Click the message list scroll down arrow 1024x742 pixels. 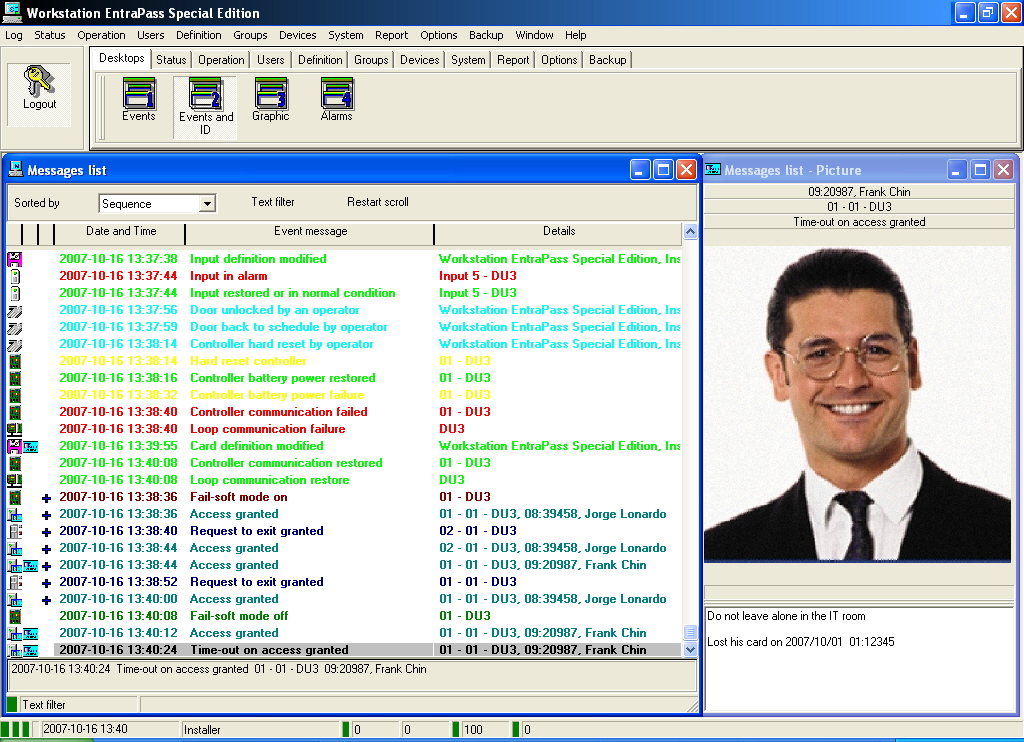(690, 649)
